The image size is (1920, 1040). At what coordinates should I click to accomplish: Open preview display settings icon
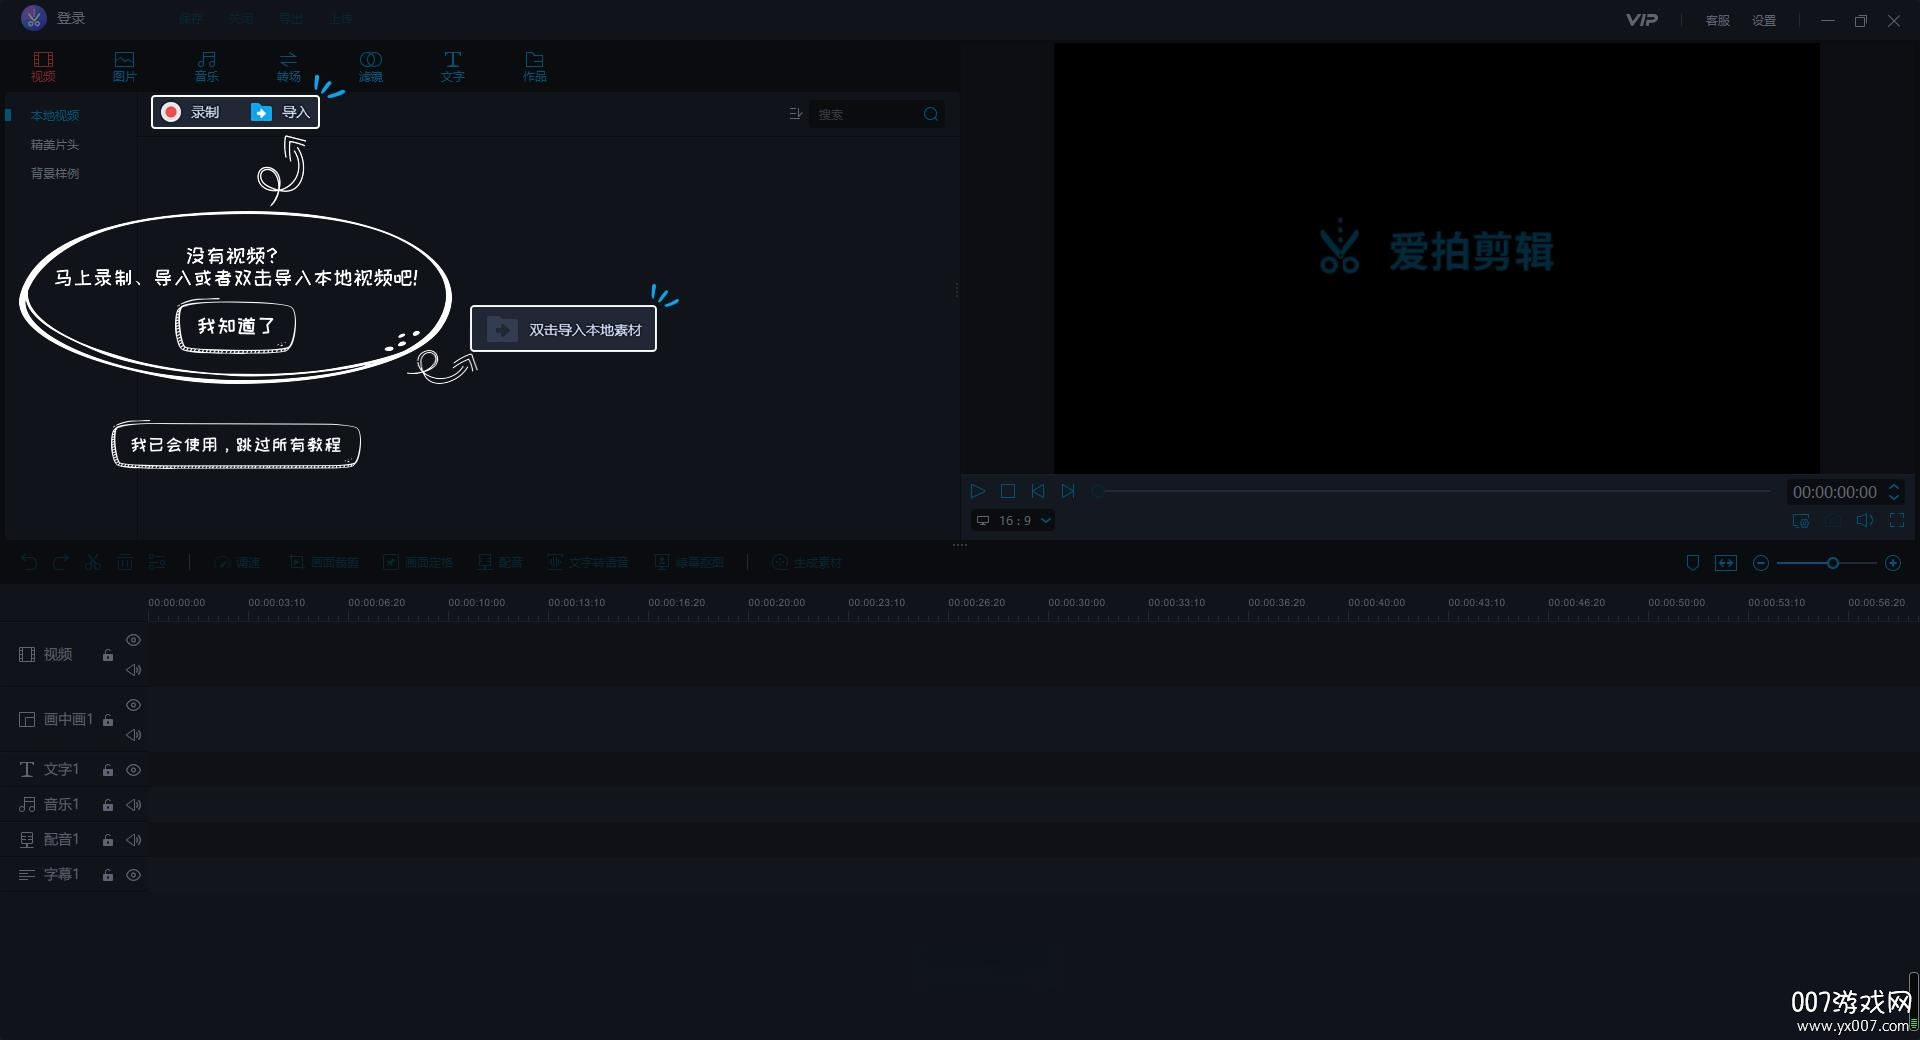[x=1801, y=521]
